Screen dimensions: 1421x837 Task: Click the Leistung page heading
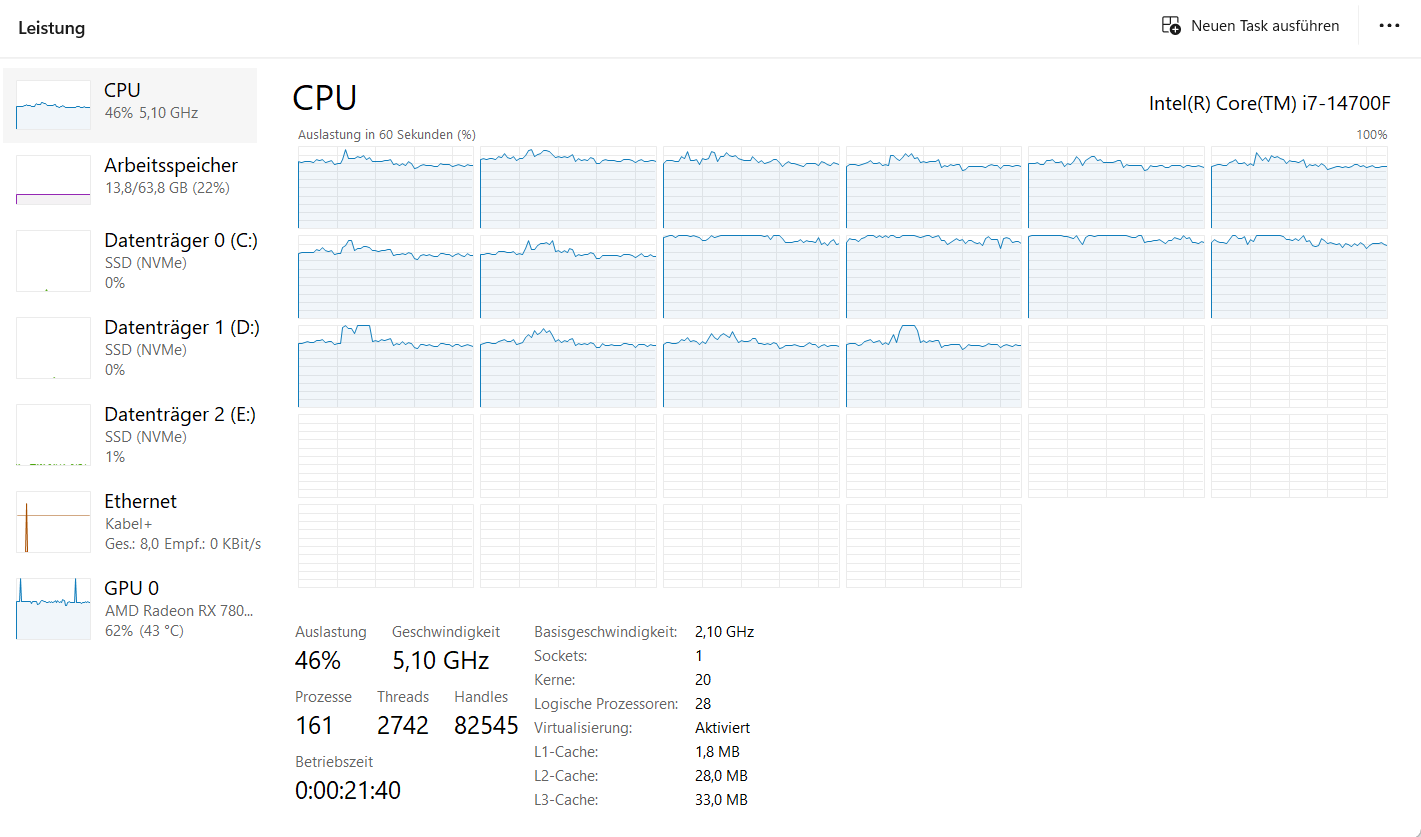tap(51, 28)
